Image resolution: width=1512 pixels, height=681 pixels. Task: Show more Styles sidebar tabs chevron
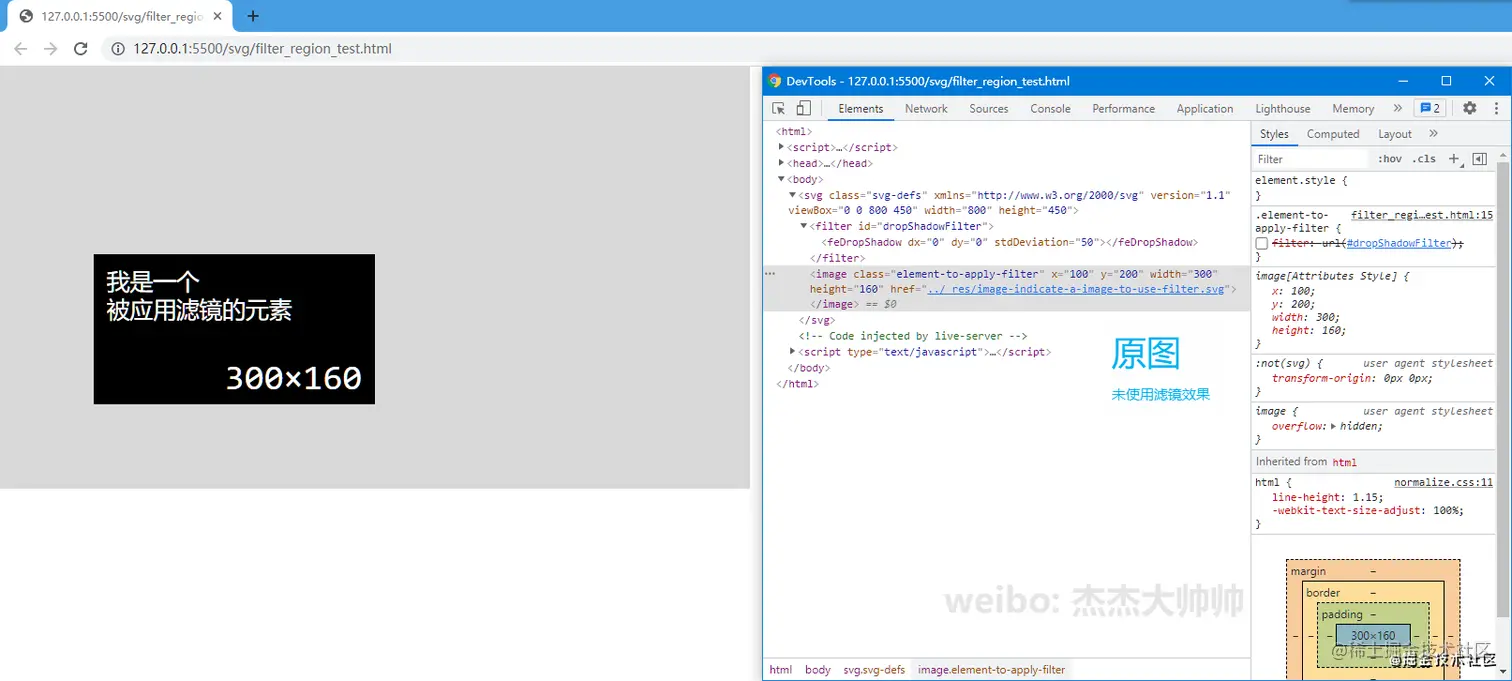click(x=1433, y=134)
